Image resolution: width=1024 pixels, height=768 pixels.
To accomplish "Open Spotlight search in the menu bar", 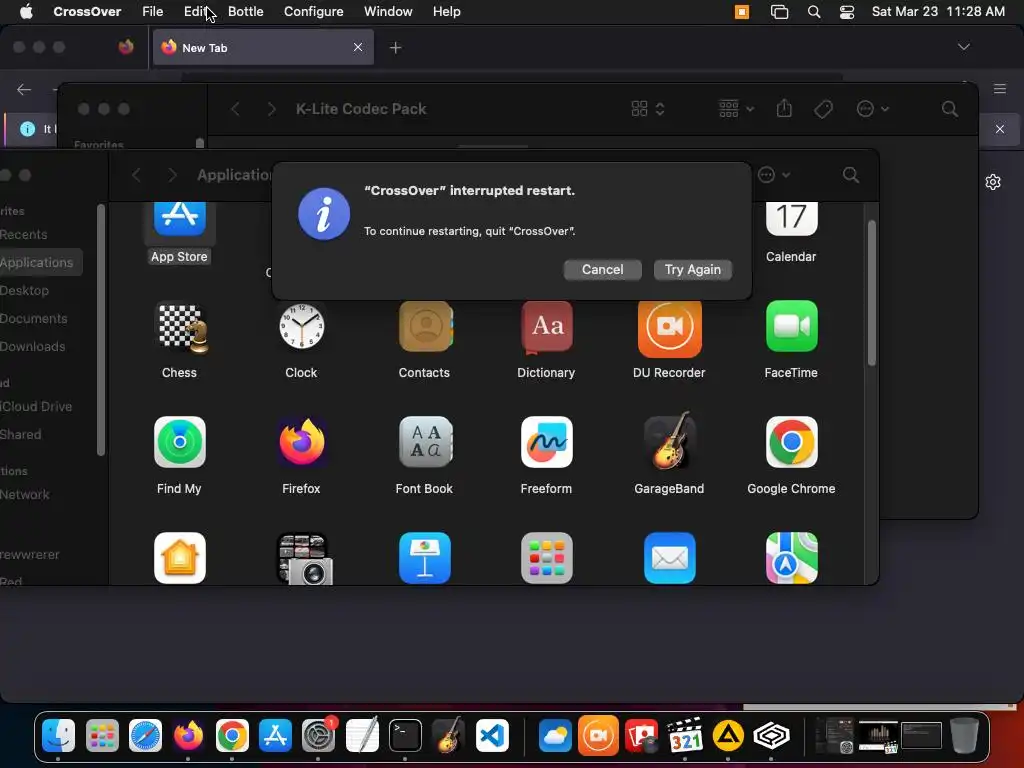I will coord(814,12).
